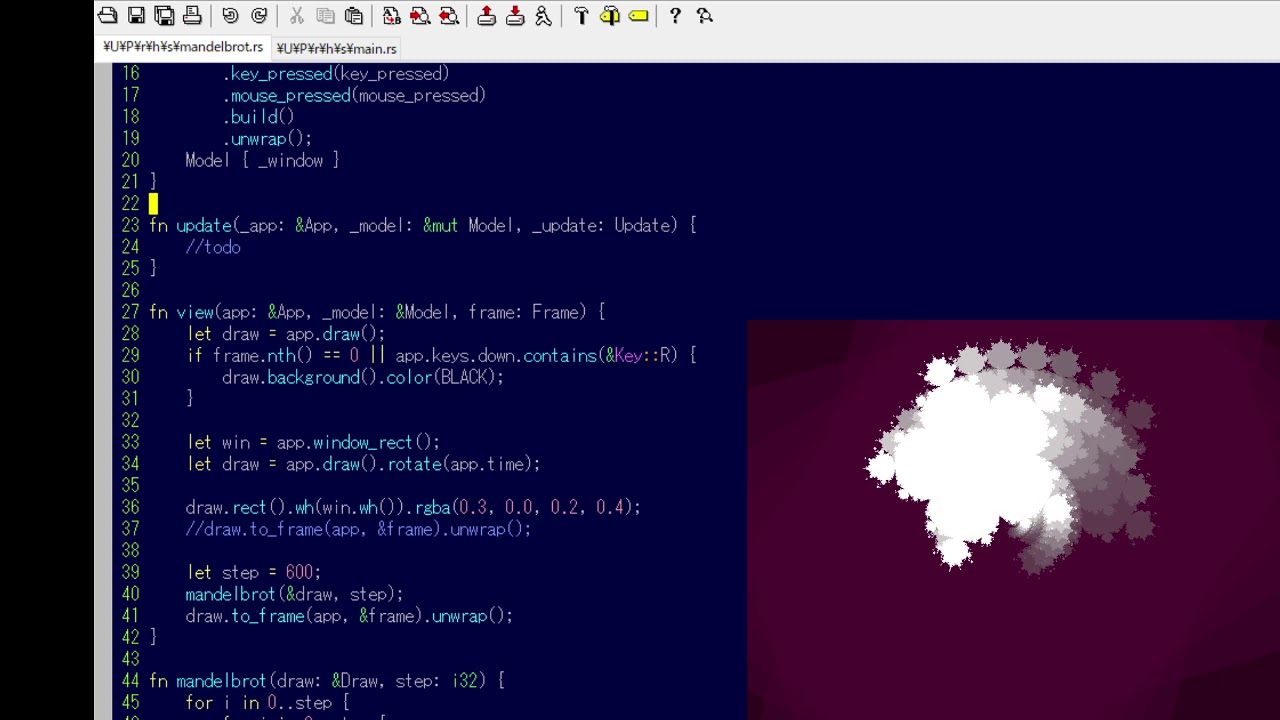Click the search forward magnifier icon

420,16
